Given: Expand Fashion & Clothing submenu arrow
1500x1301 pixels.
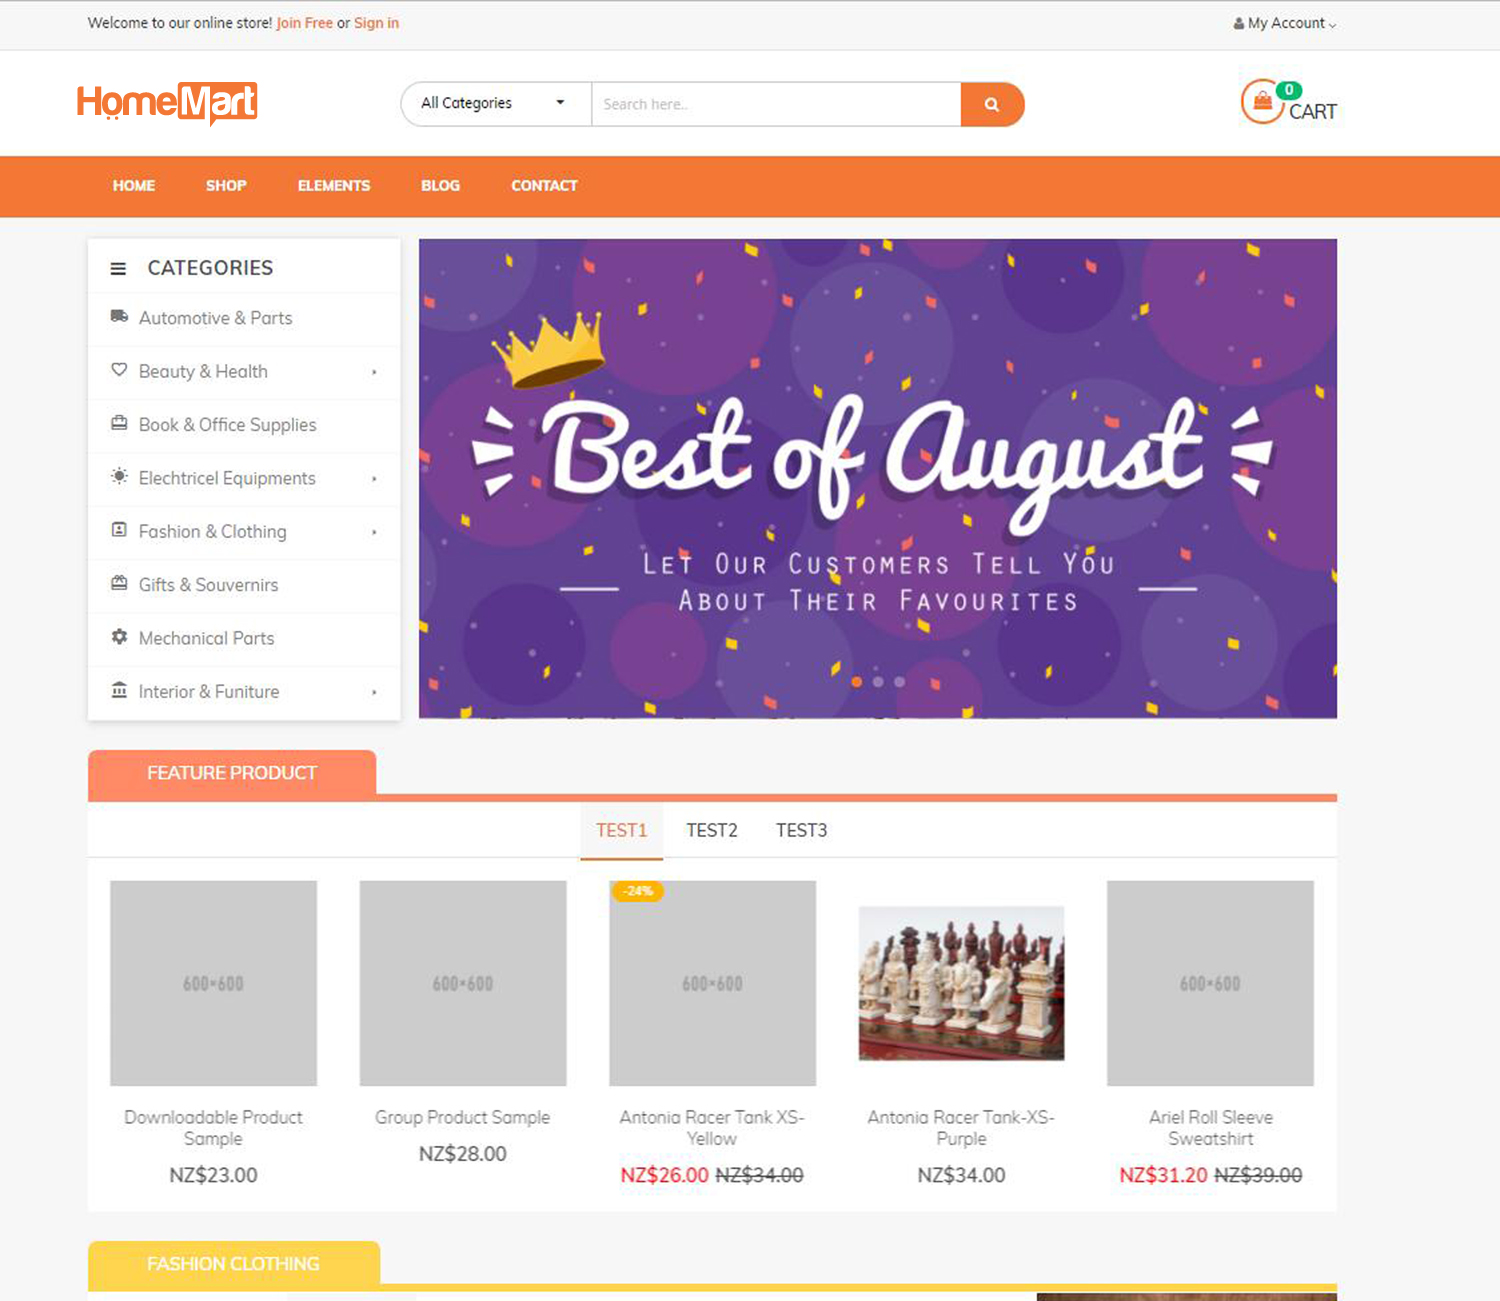Looking at the screenshot, I should click(374, 532).
